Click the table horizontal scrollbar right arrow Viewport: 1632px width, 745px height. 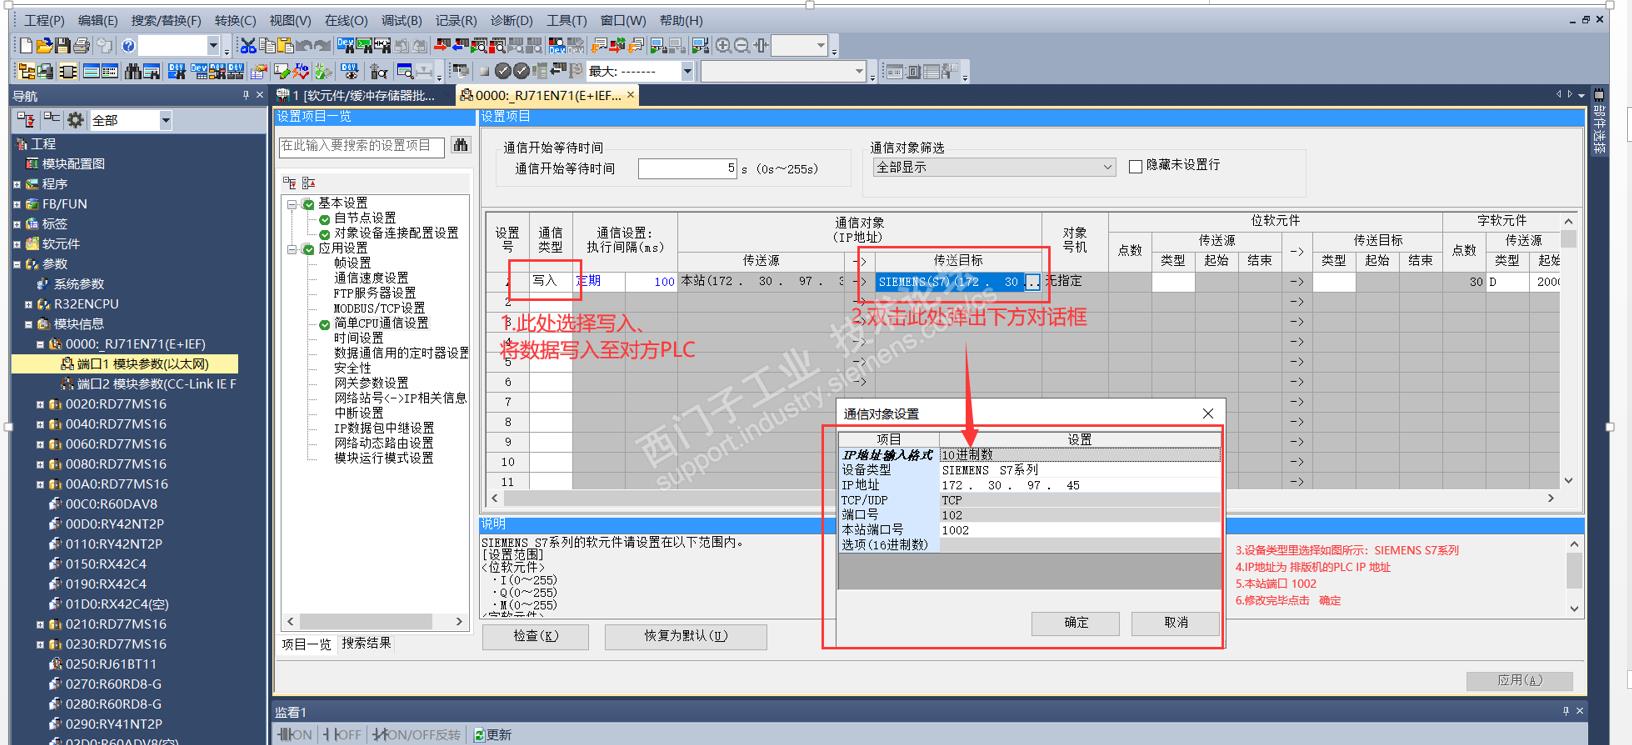click(1551, 497)
